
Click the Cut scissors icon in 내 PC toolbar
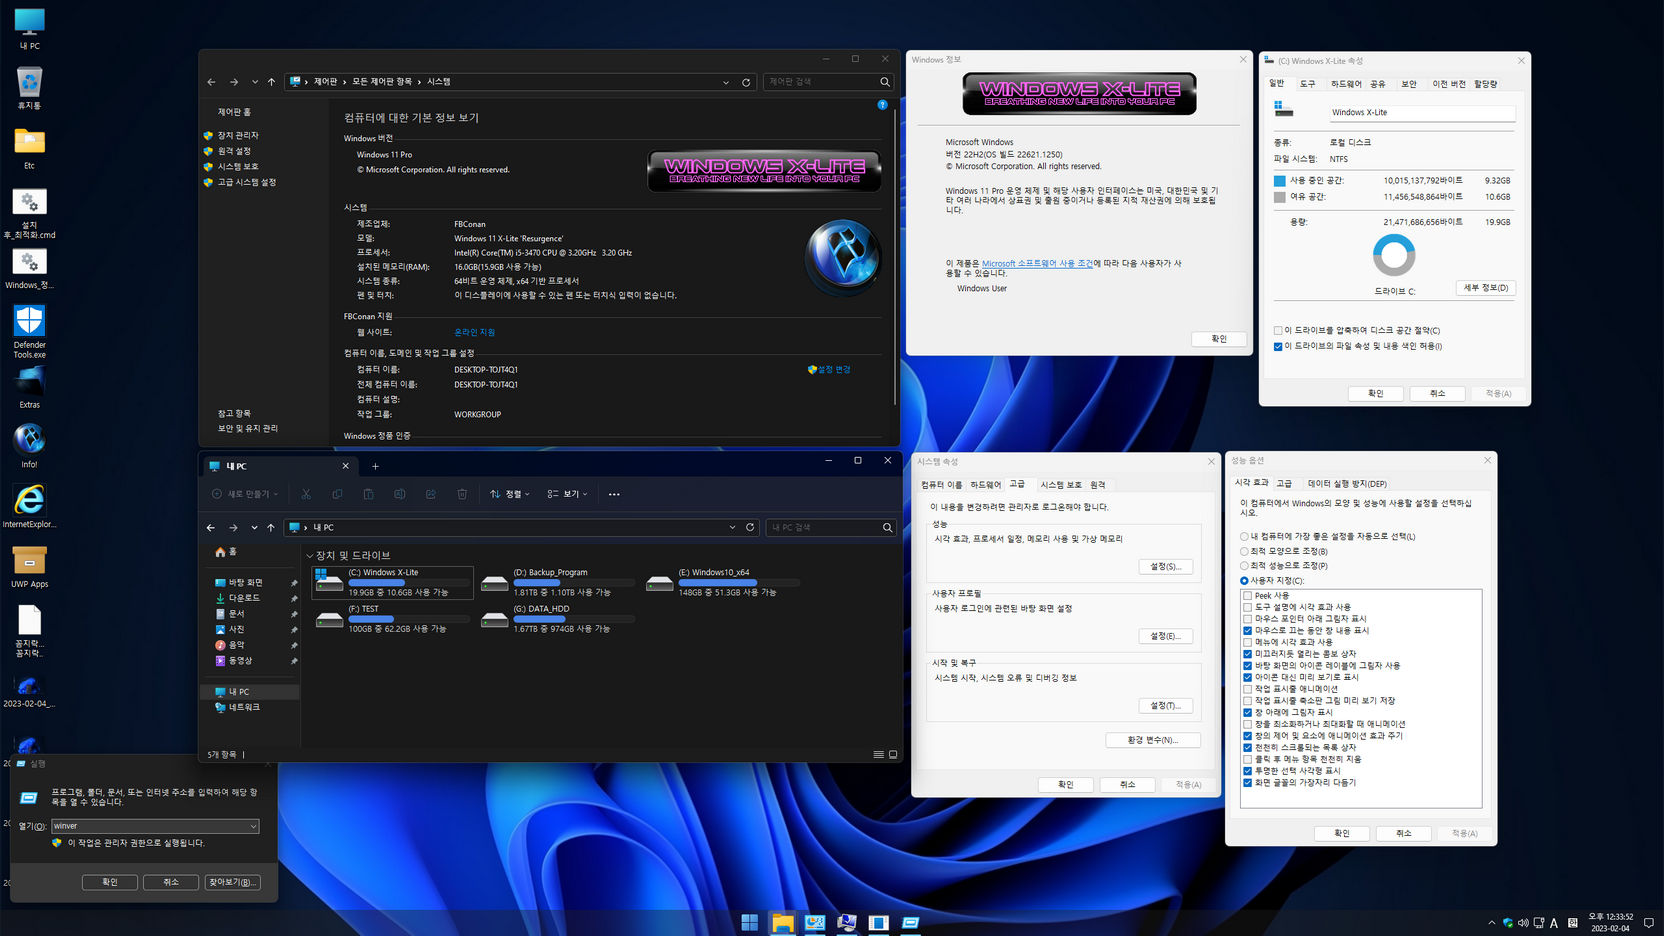(306, 494)
